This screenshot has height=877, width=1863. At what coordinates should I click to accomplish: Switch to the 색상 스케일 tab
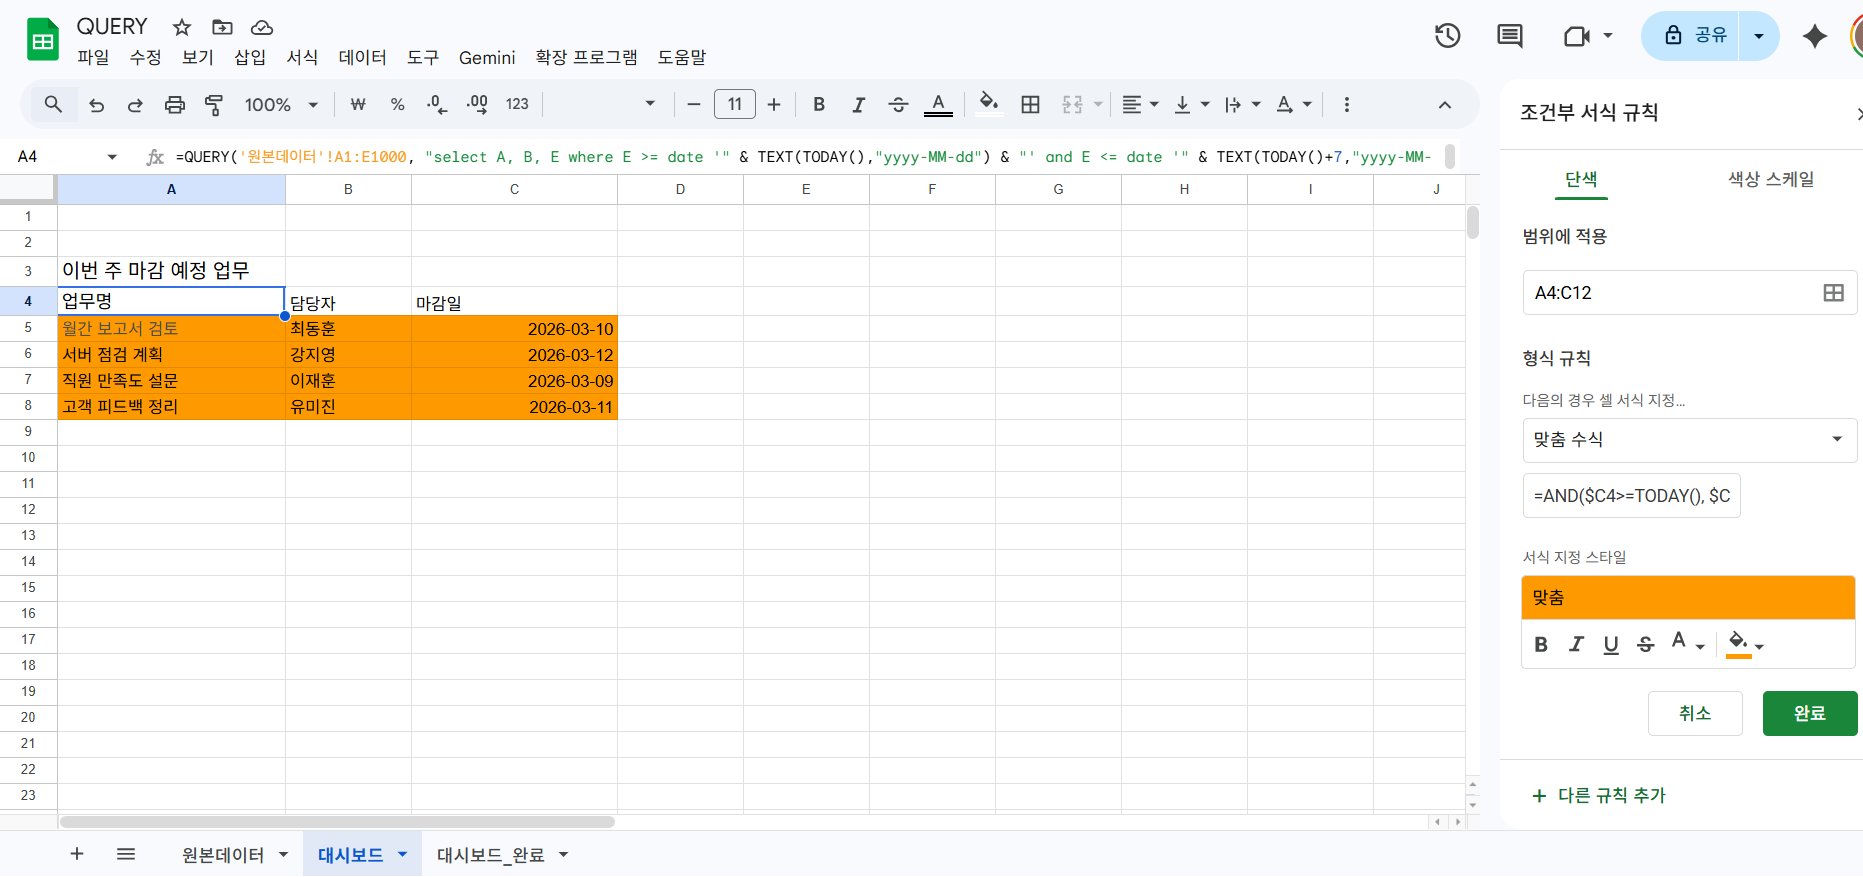[x=1770, y=179]
